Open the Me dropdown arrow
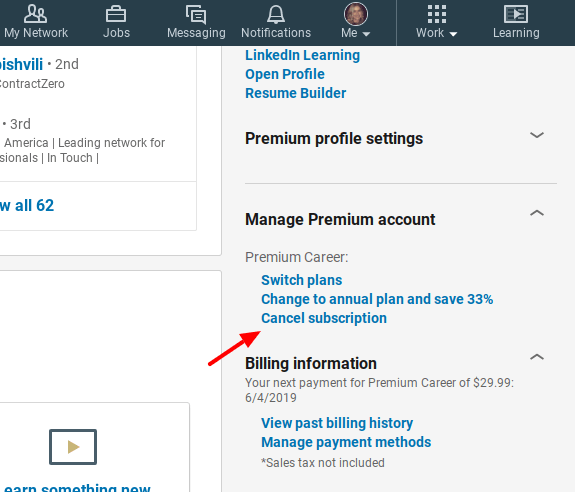The image size is (575, 492). (366, 34)
